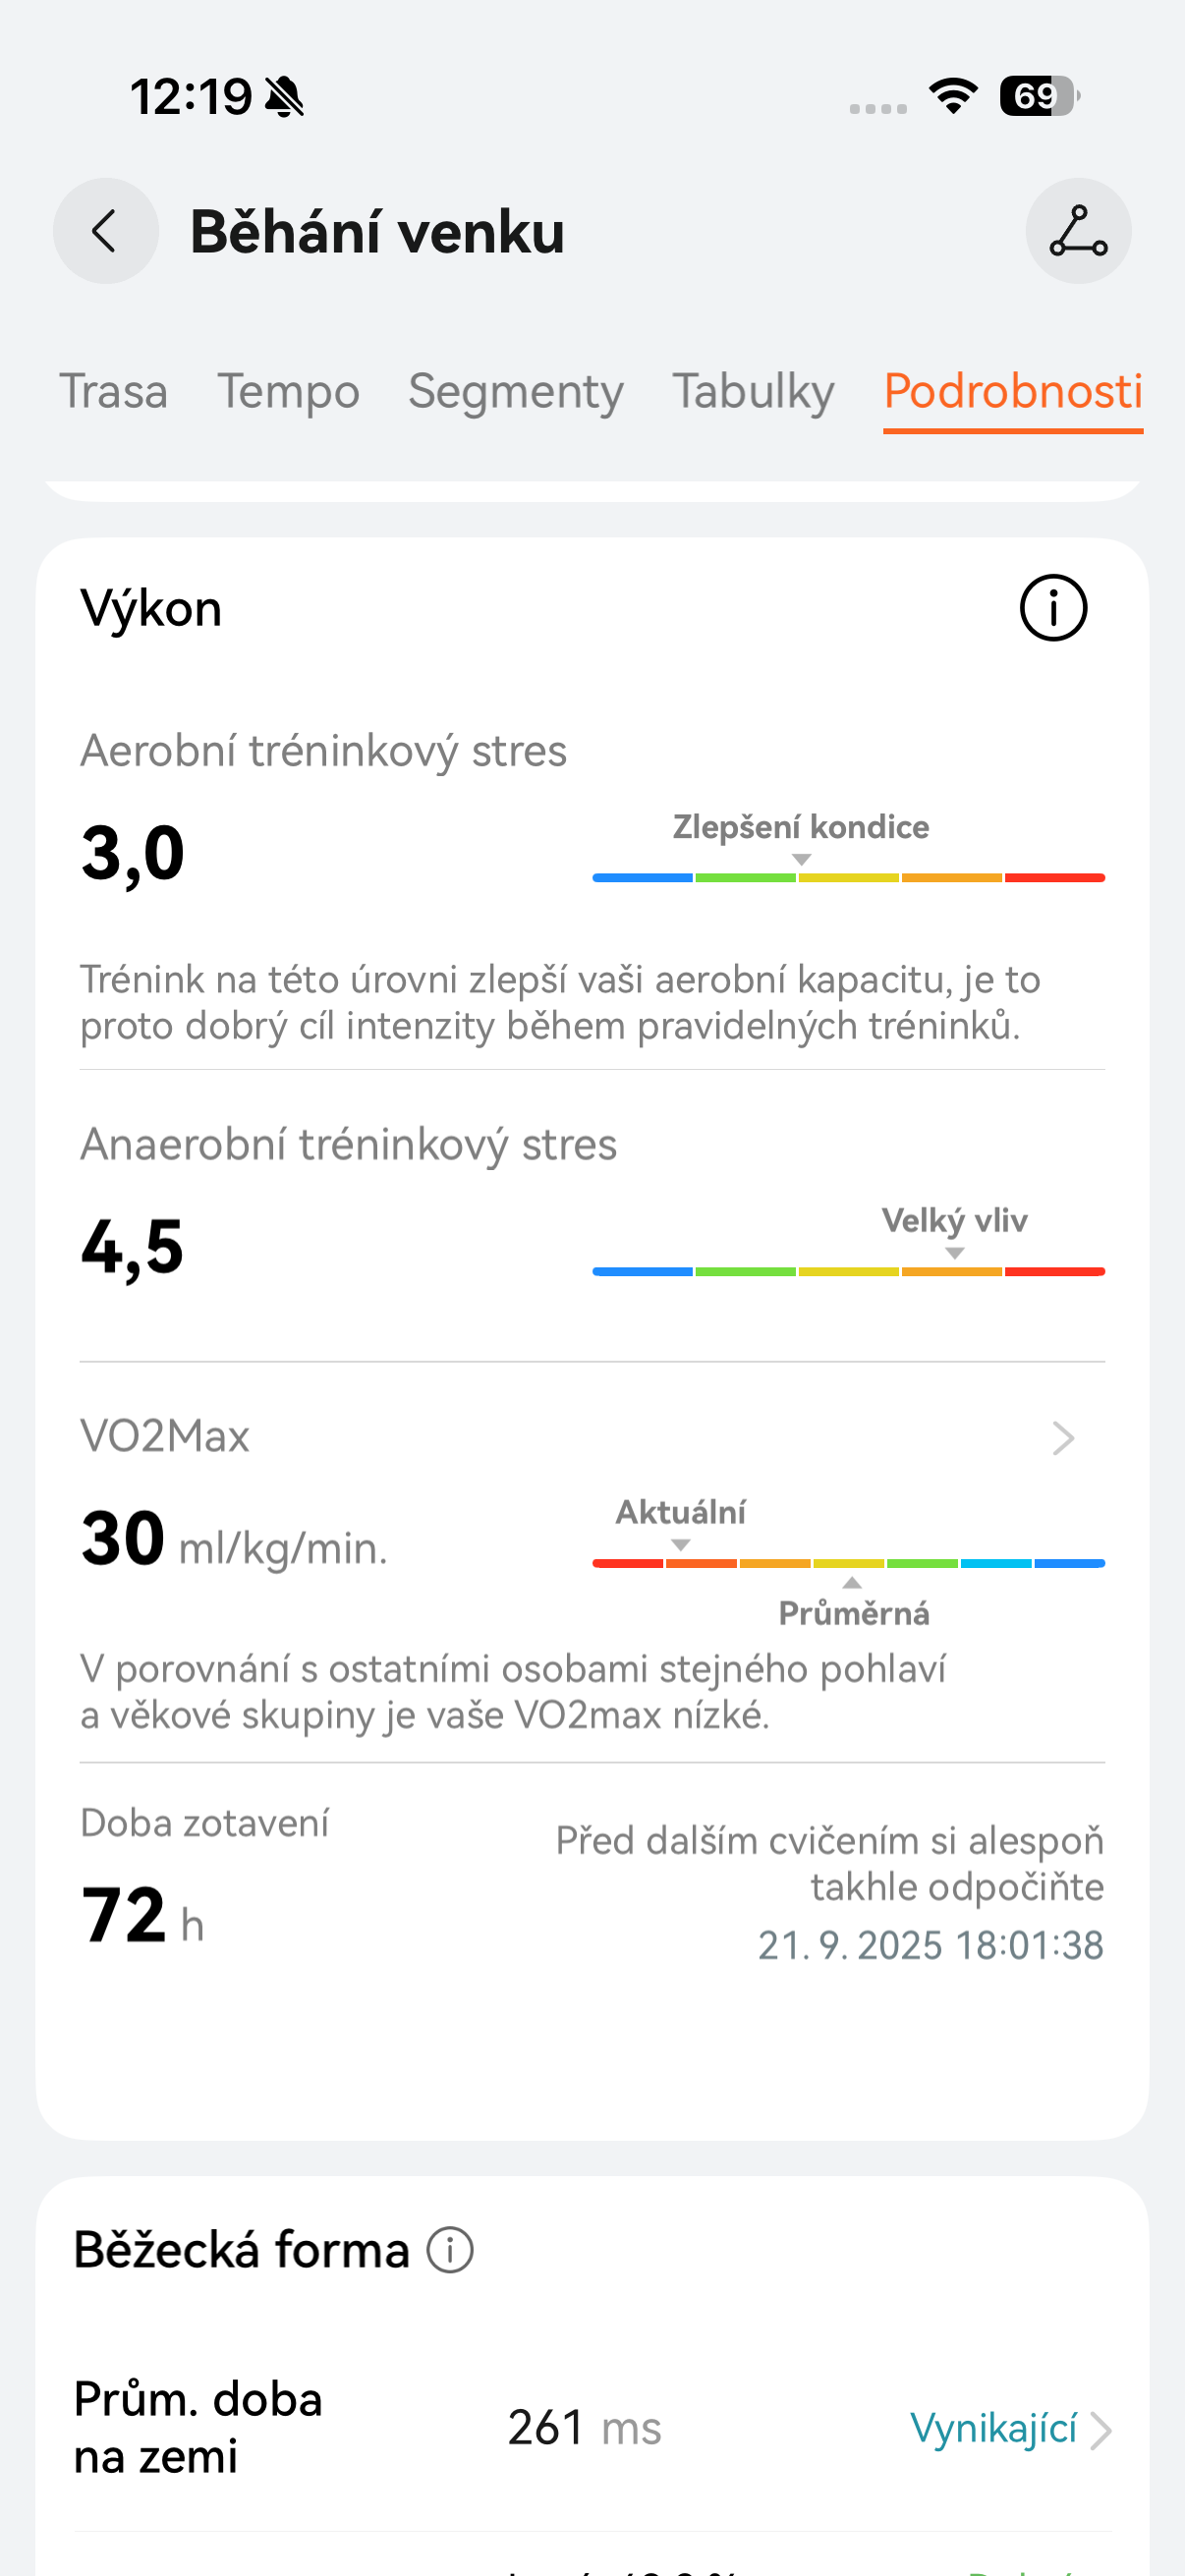The image size is (1185, 2576).
Task: Tap the muted notifications icon in status bar
Action: (x=285, y=95)
